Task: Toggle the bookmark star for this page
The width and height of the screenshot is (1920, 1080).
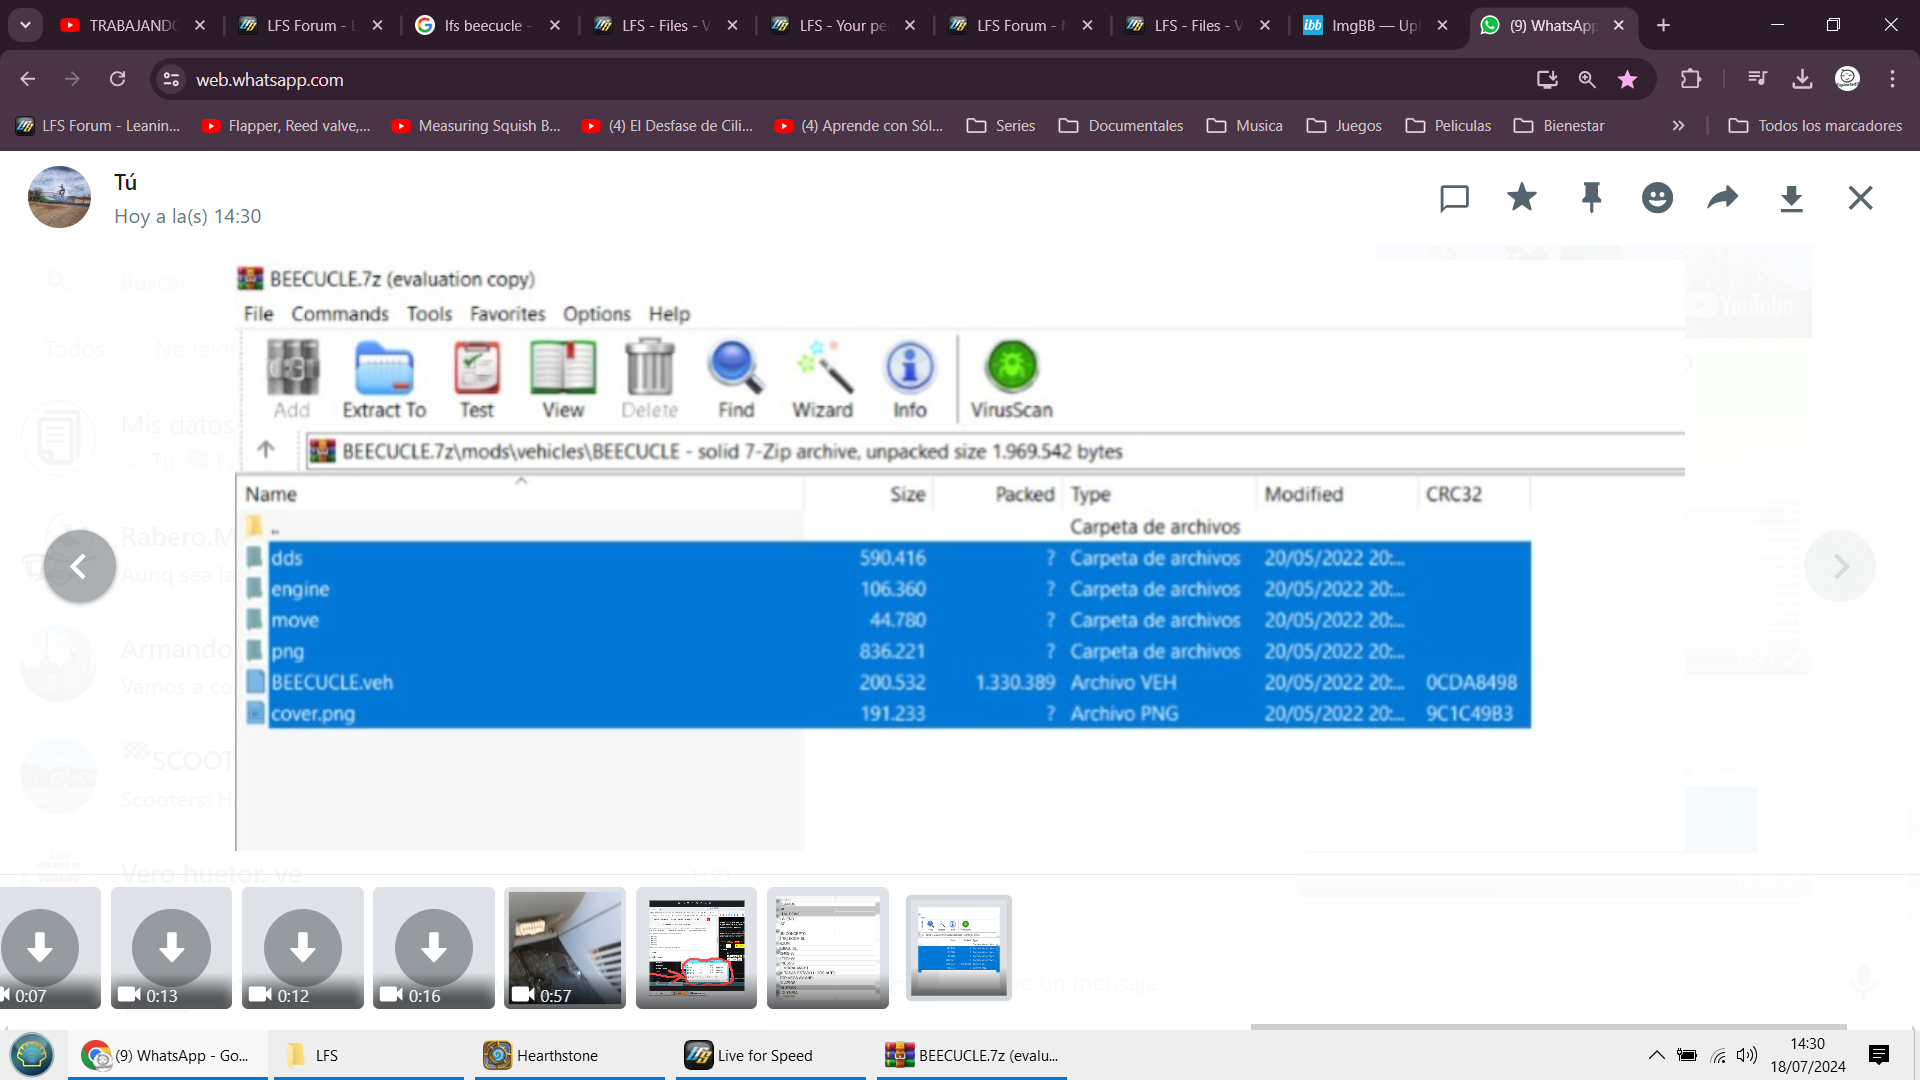Action: pyautogui.click(x=1628, y=79)
